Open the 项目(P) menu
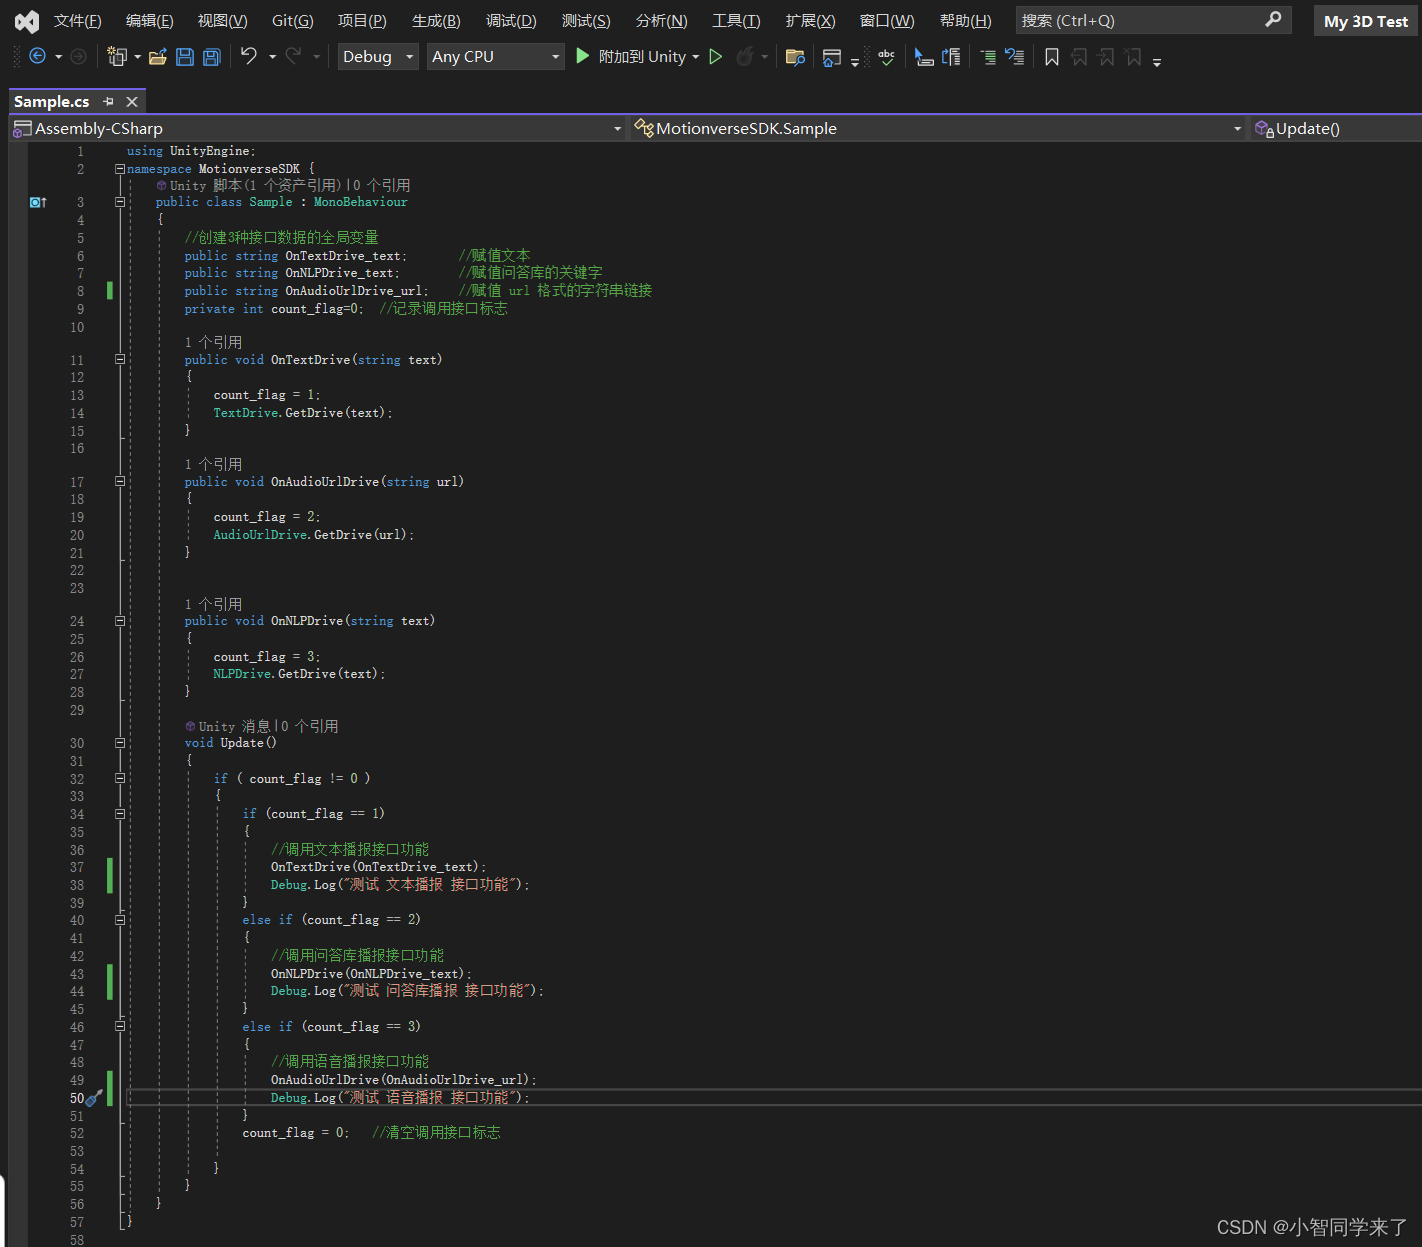1422x1247 pixels. point(362,21)
